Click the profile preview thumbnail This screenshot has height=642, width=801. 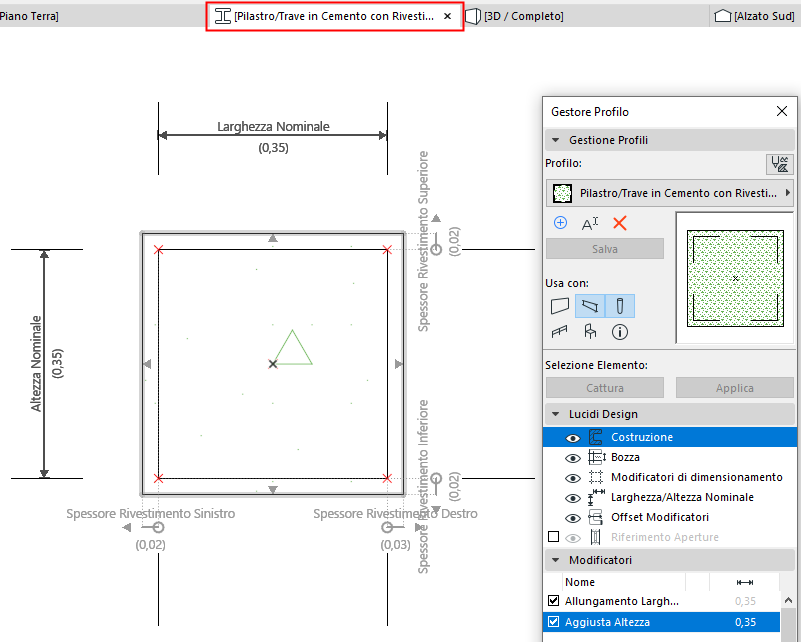click(x=734, y=270)
